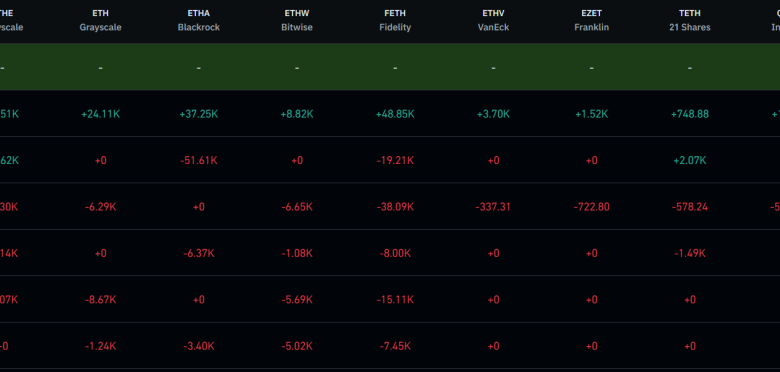Select the -51.61K ETHA outflow cell
Image resolution: width=780 pixels, height=372 pixels.
tap(198, 161)
